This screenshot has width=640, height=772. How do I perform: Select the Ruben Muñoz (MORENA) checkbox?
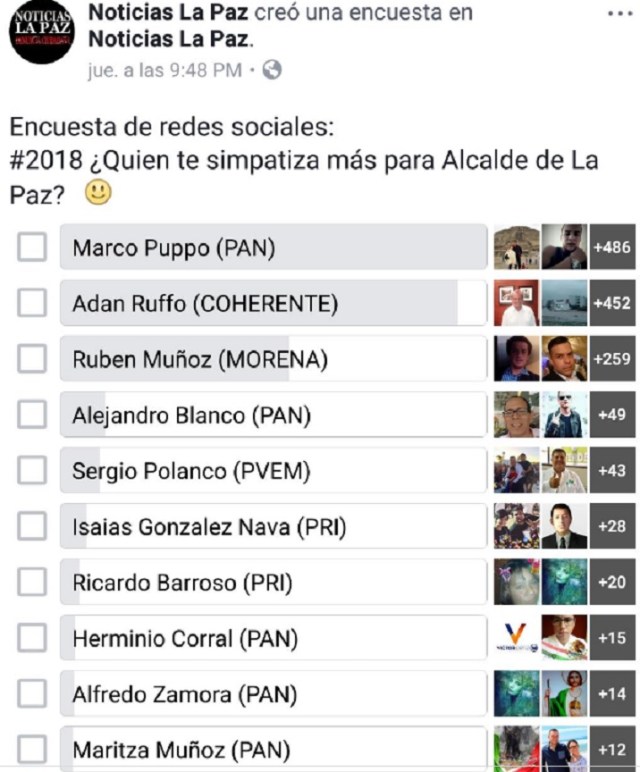pos(32,359)
